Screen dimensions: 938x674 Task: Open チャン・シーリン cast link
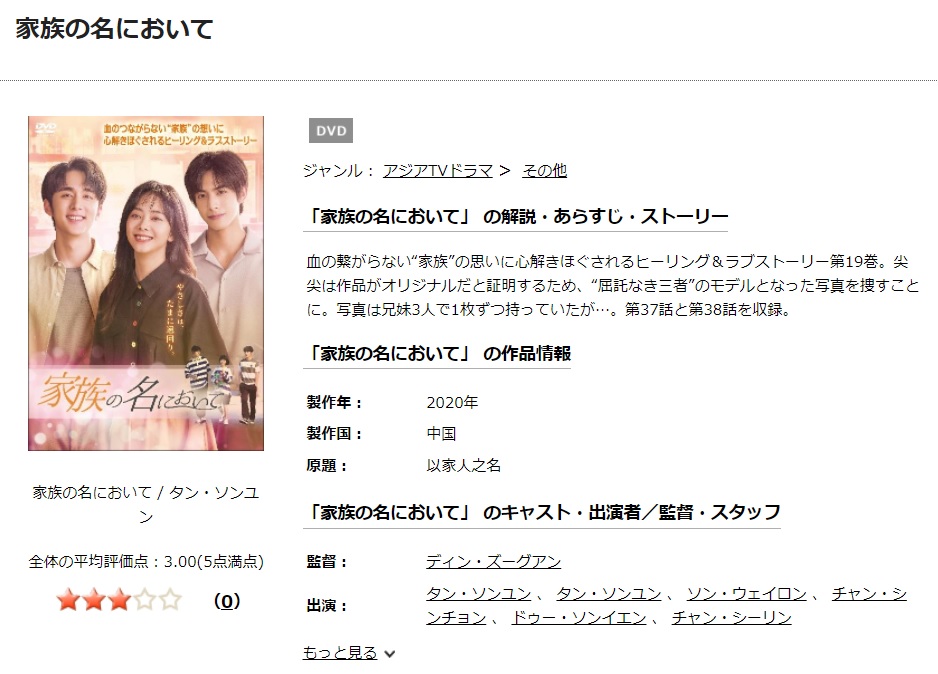pos(732,618)
